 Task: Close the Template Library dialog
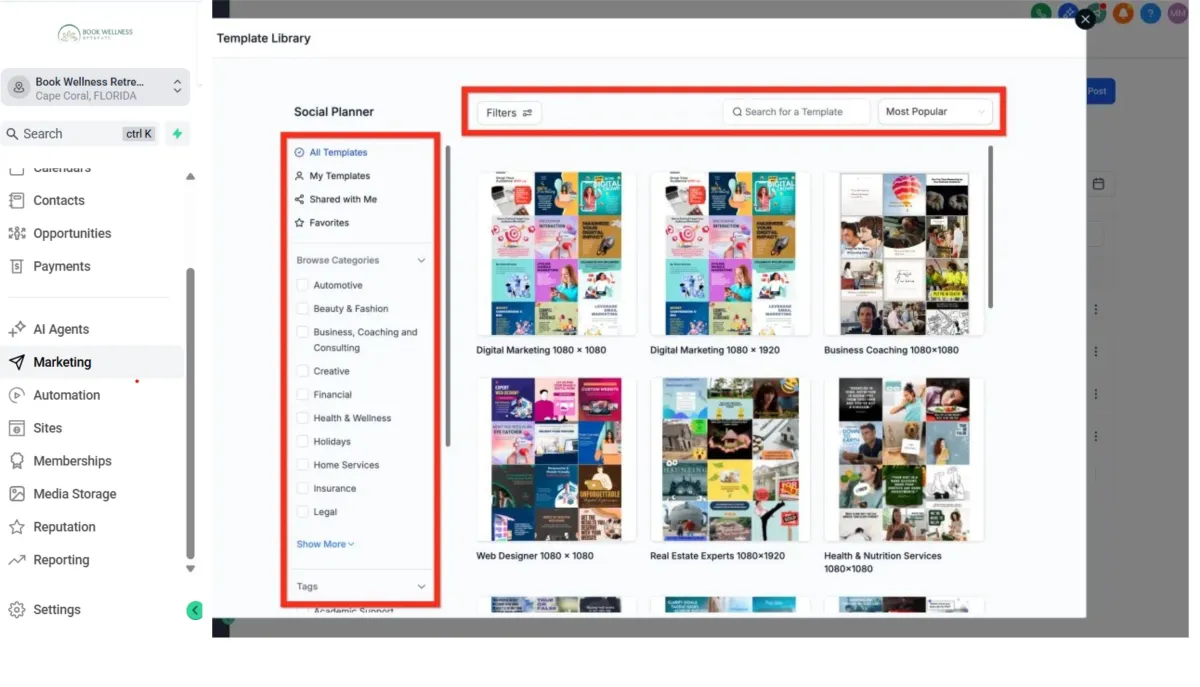click(1085, 19)
